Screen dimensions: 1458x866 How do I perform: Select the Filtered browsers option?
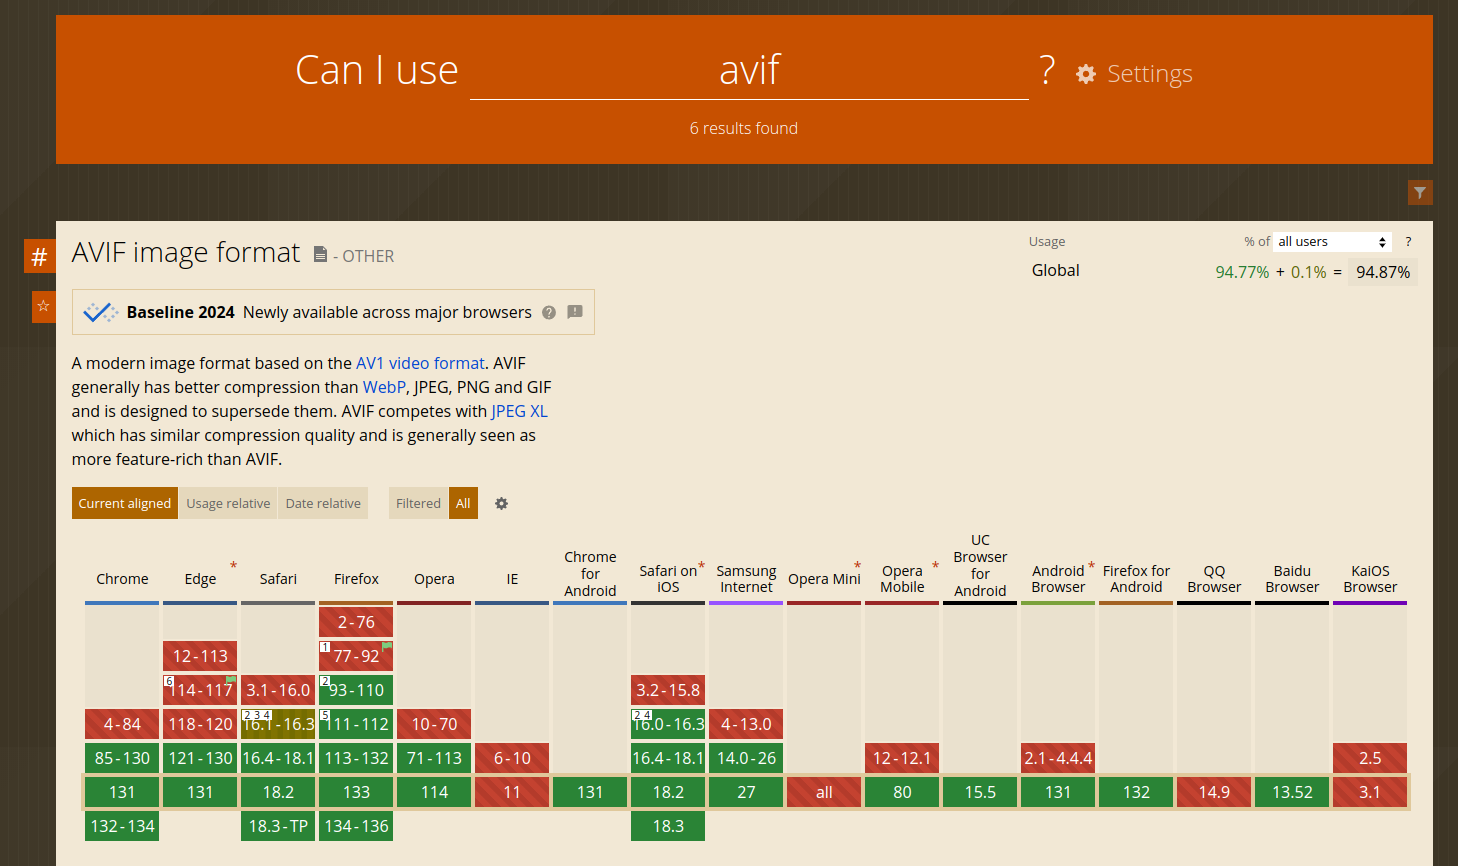418,503
